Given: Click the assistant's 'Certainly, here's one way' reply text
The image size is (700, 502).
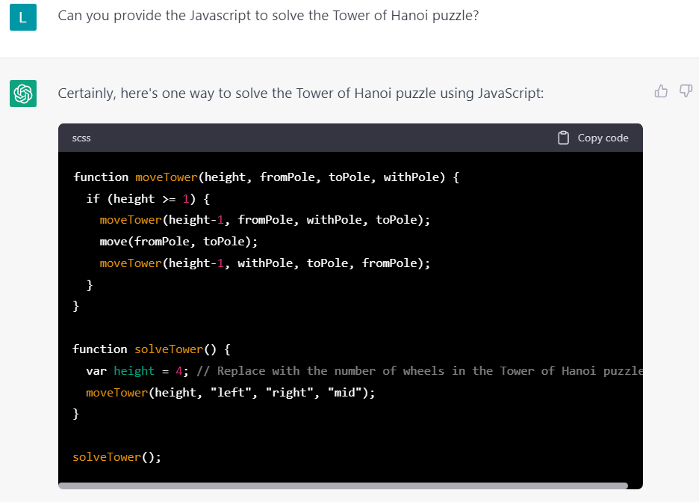Looking at the screenshot, I should (300, 93).
